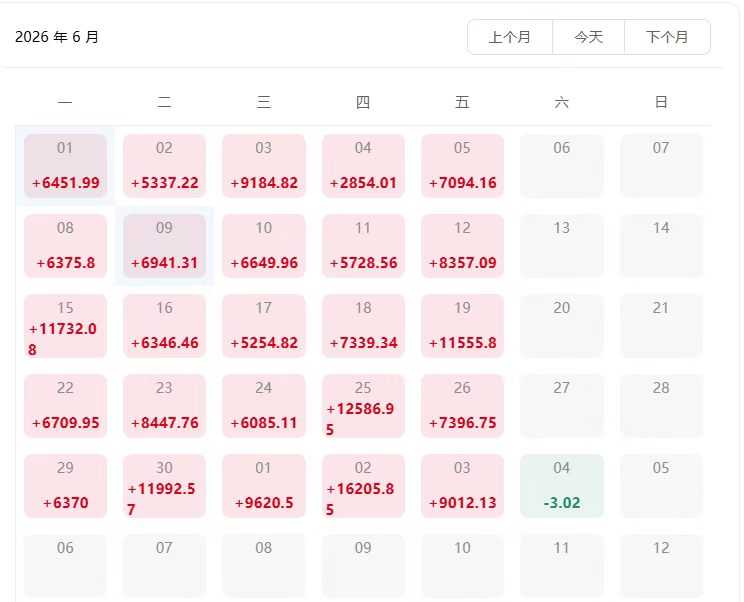
Task: Select green cell showing -3.02
Action: click(x=562, y=486)
